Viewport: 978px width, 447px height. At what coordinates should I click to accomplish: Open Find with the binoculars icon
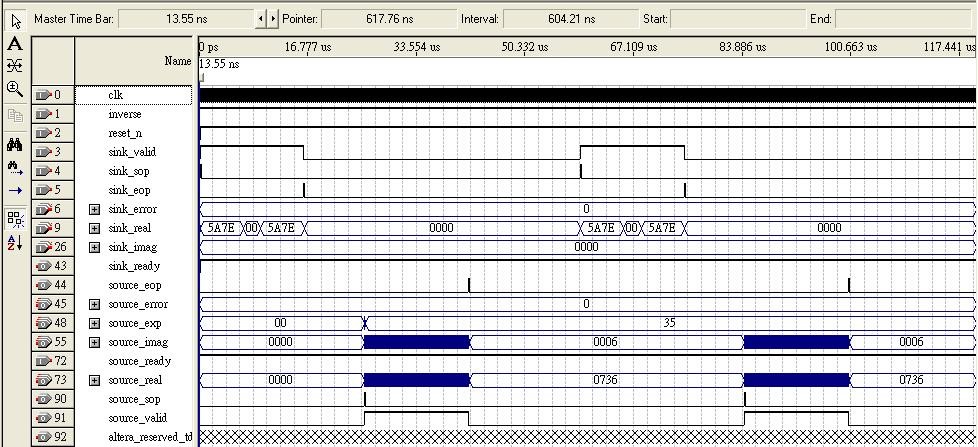15,145
